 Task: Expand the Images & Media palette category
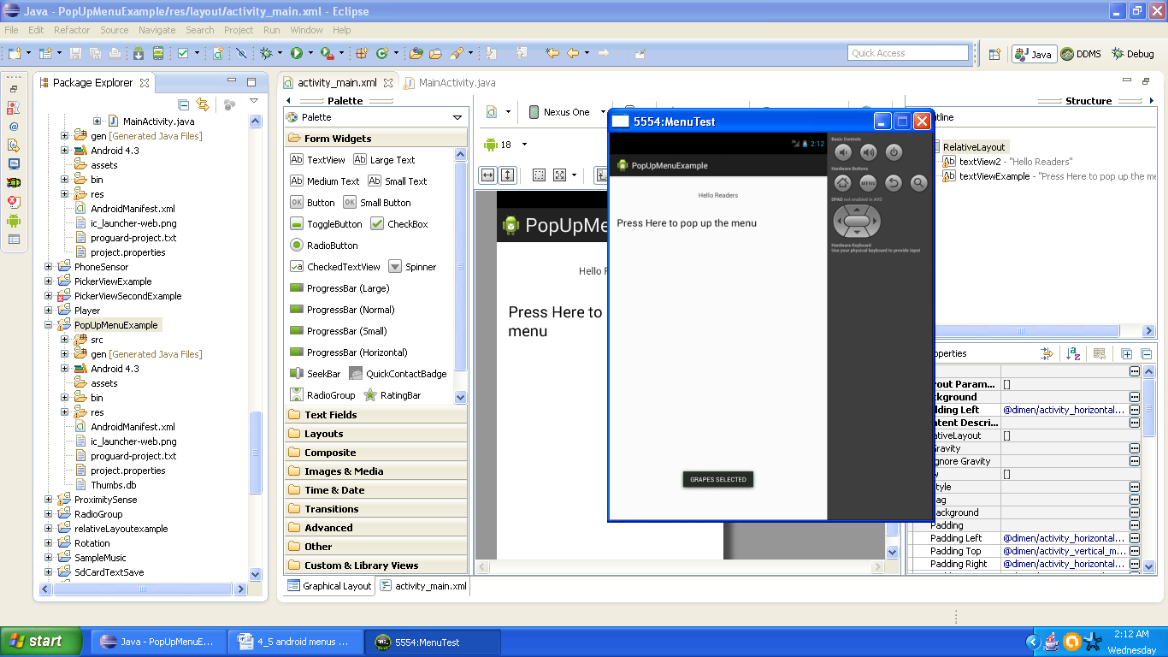click(x=375, y=472)
